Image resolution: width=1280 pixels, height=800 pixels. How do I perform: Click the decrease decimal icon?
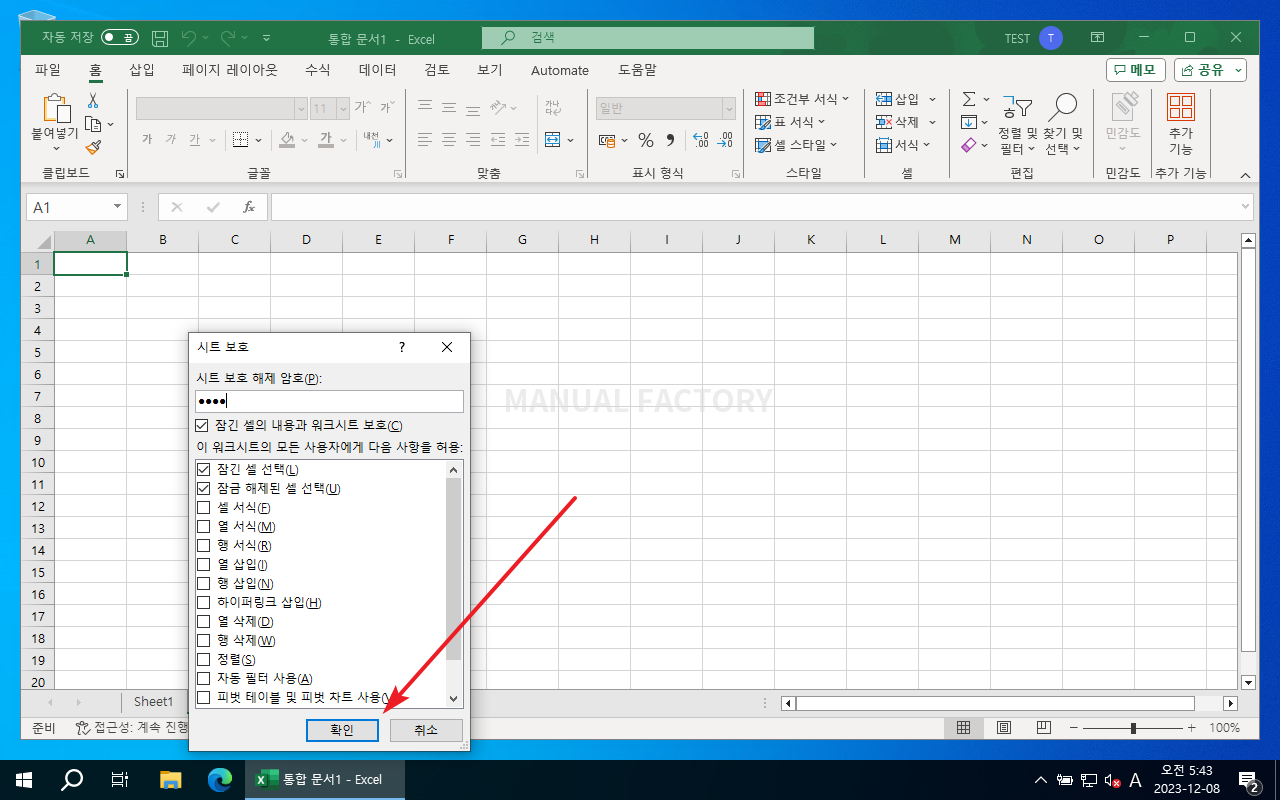[x=726, y=140]
